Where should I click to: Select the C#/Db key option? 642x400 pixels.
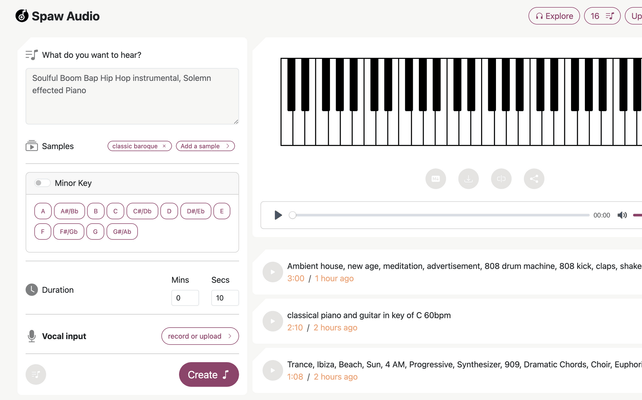(142, 211)
